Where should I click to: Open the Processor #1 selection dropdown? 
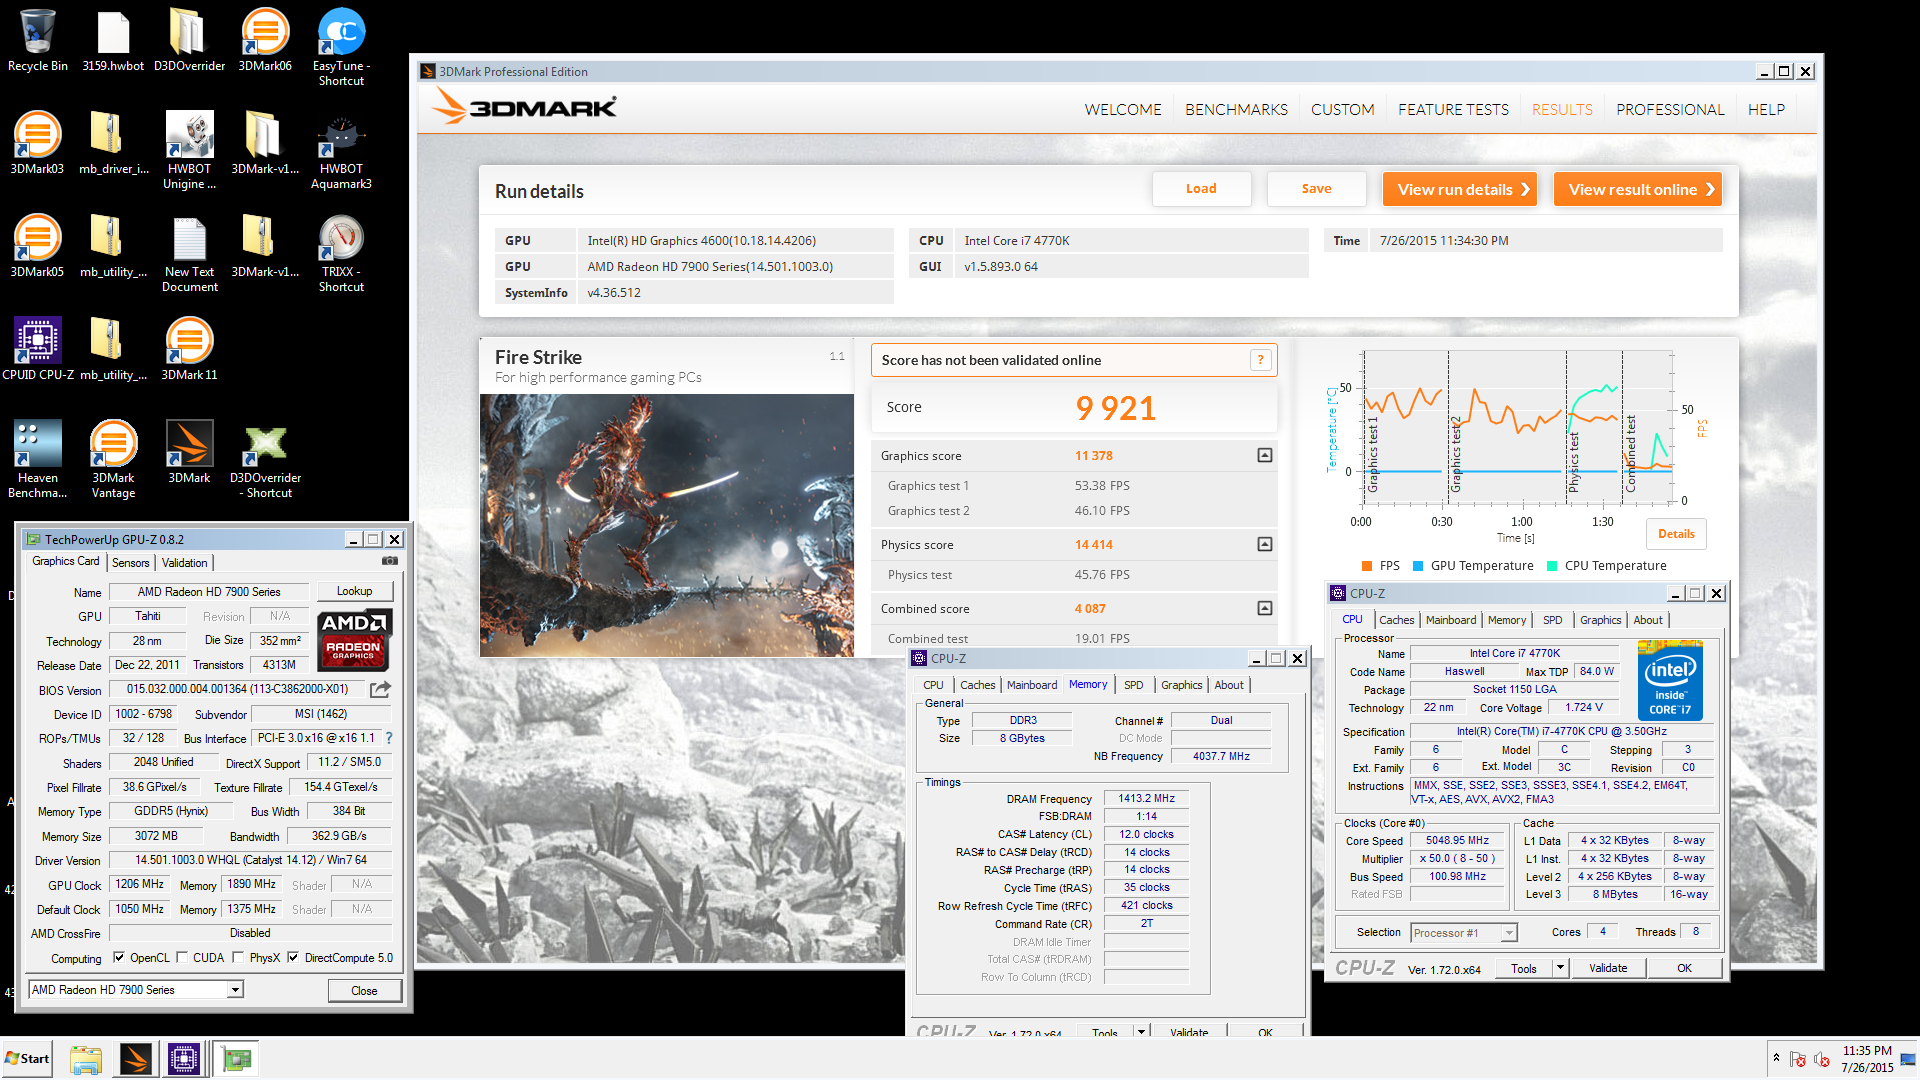click(x=1509, y=933)
